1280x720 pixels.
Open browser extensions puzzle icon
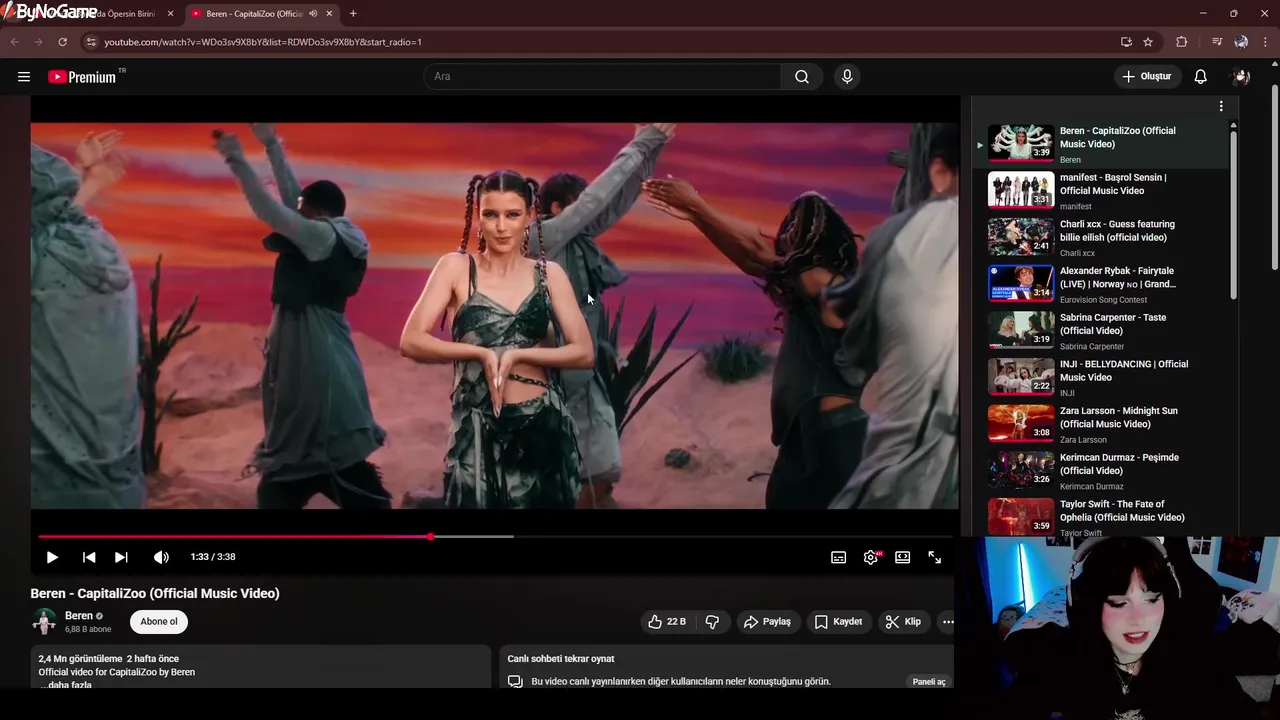pyautogui.click(x=1182, y=42)
